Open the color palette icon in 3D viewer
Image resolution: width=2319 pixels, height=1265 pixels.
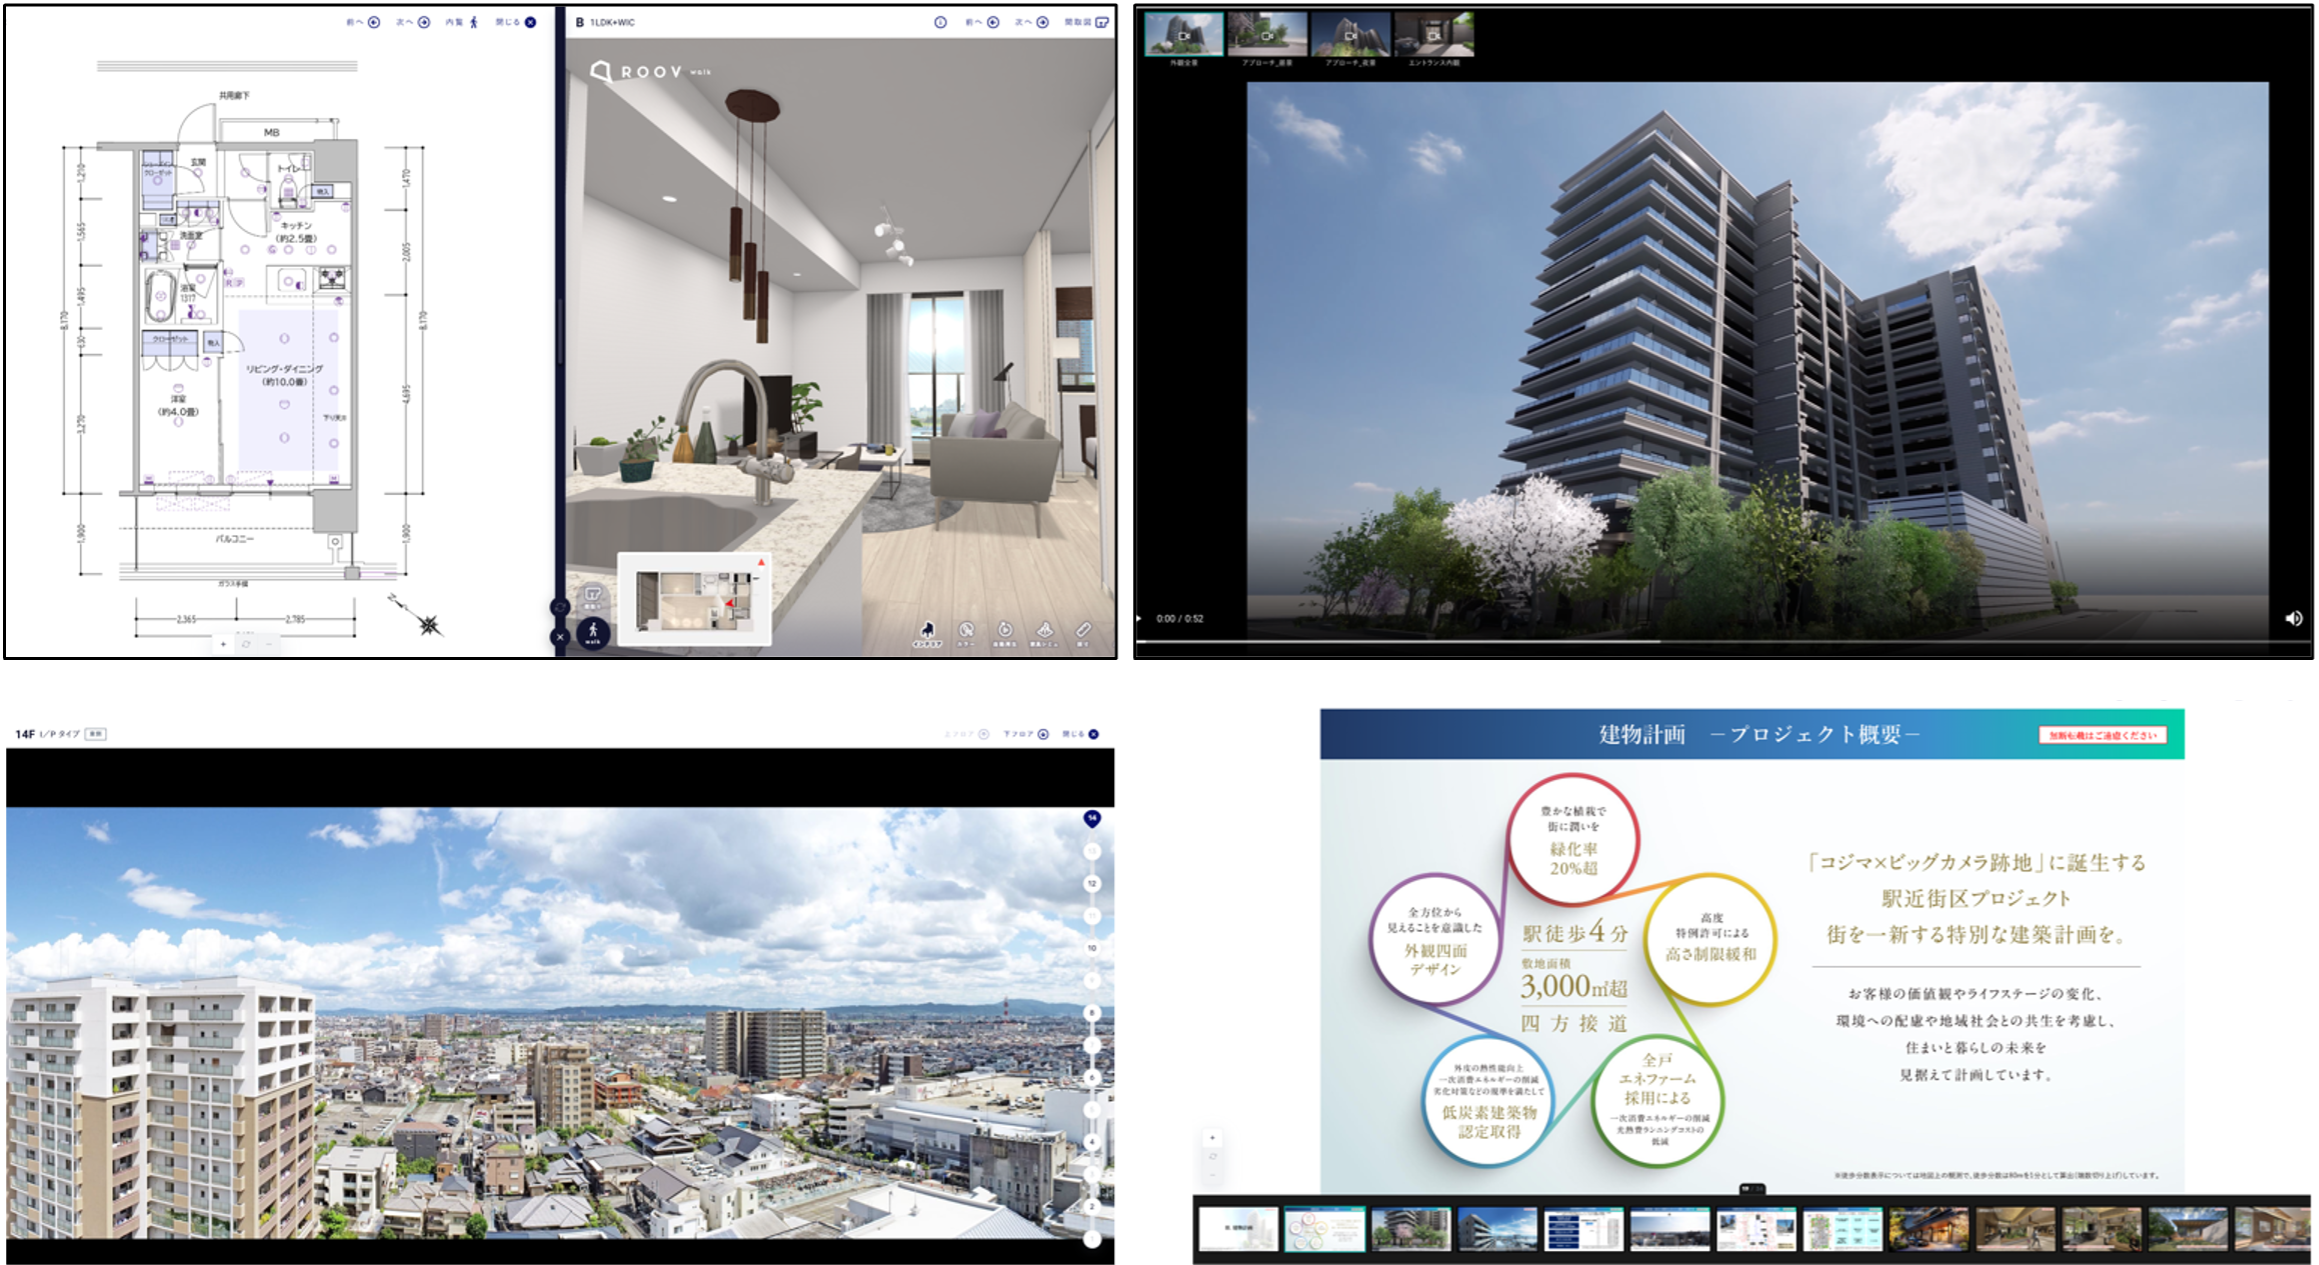pos(966,630)
